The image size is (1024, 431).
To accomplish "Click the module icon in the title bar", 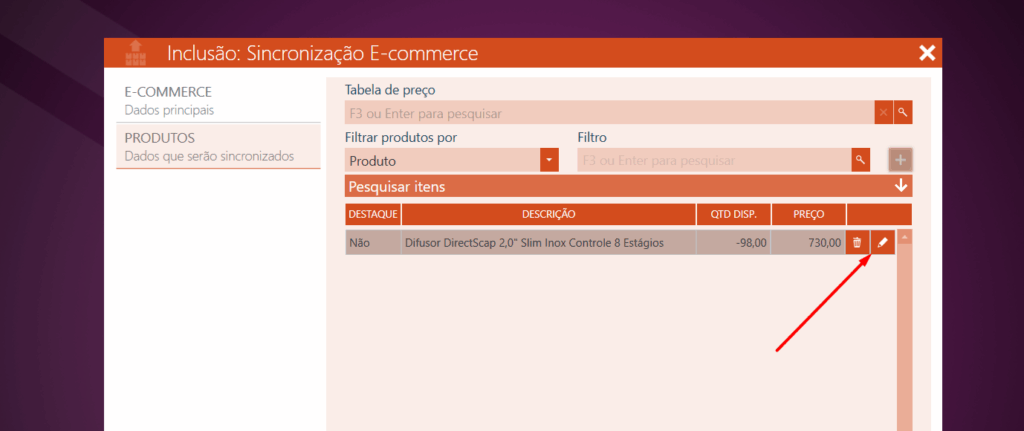I will point(134,53).
